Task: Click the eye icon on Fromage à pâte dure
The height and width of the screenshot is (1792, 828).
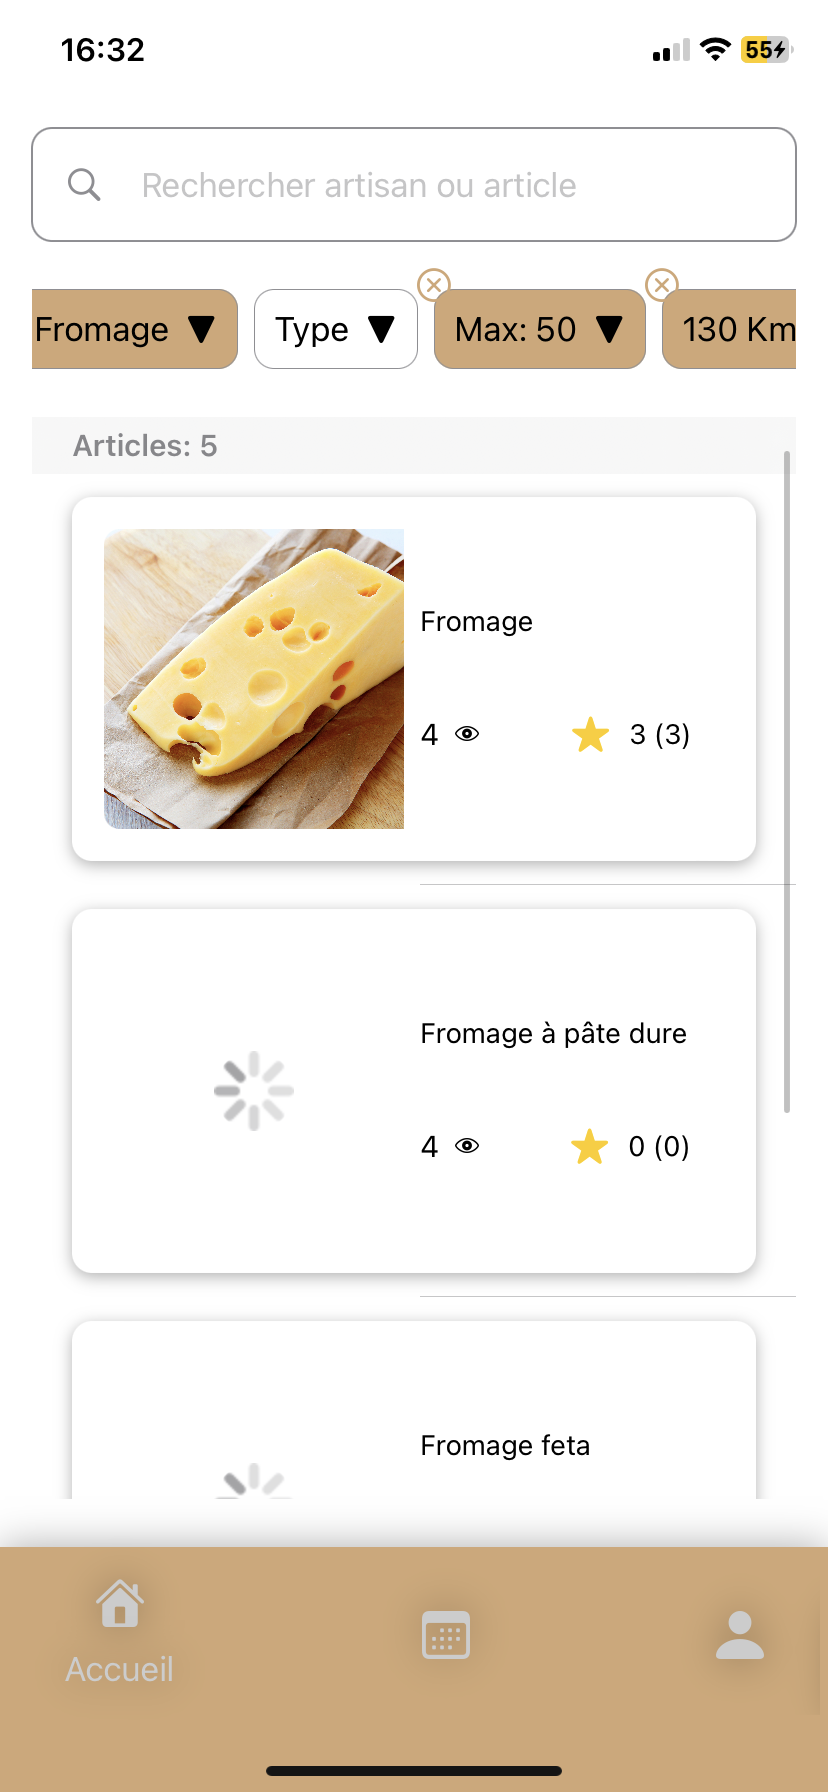Action: (x=467, y=1146)
